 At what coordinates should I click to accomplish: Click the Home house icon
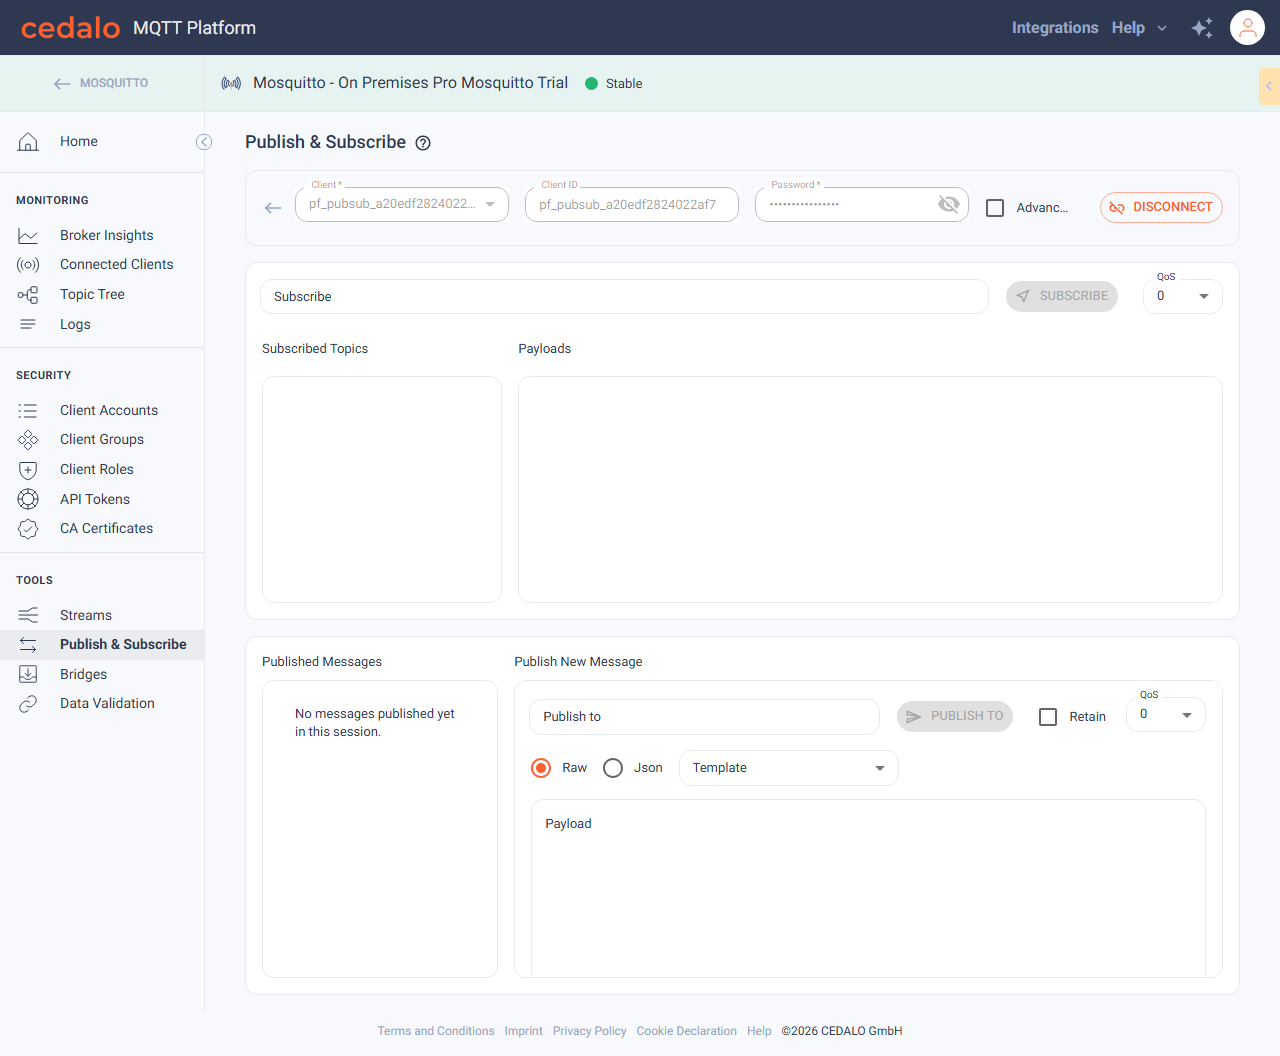[28, 142]
